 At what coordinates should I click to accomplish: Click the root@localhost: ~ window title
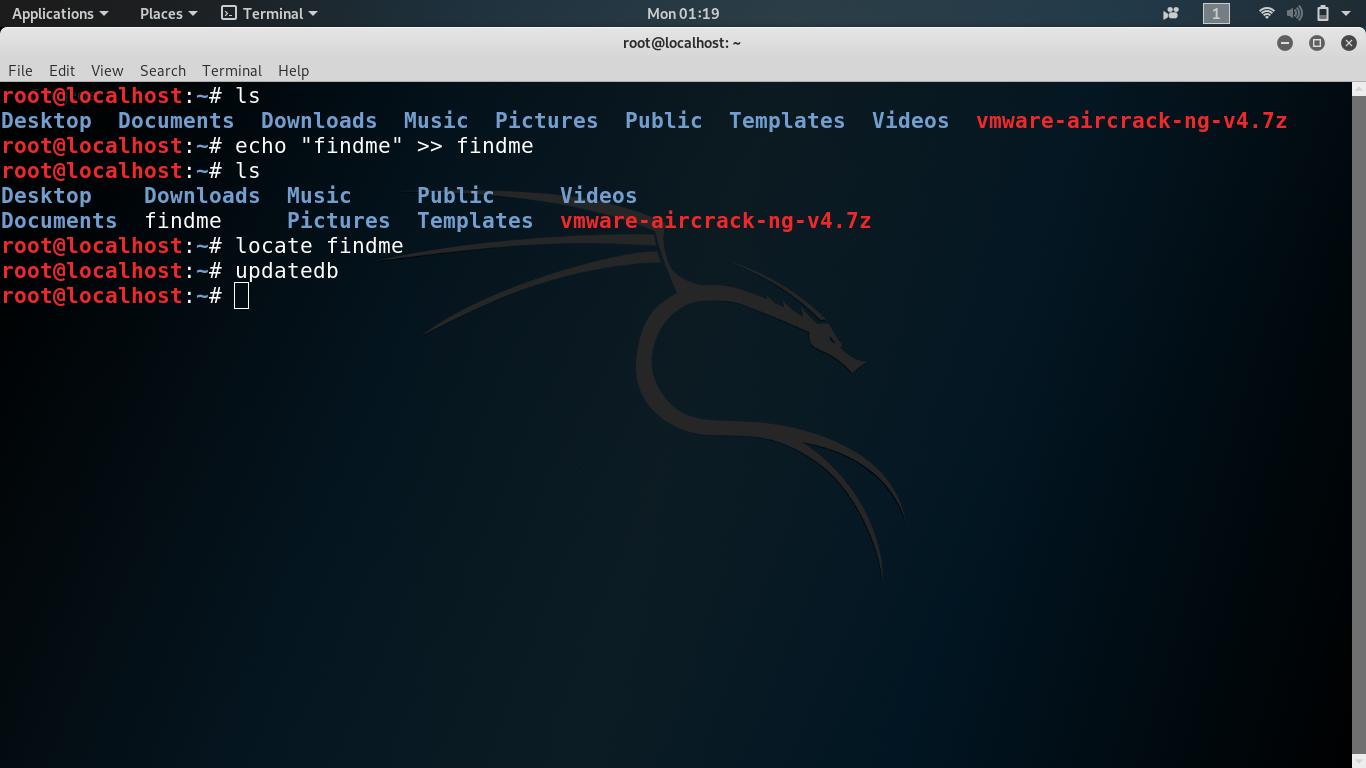(x=682, y=43)
